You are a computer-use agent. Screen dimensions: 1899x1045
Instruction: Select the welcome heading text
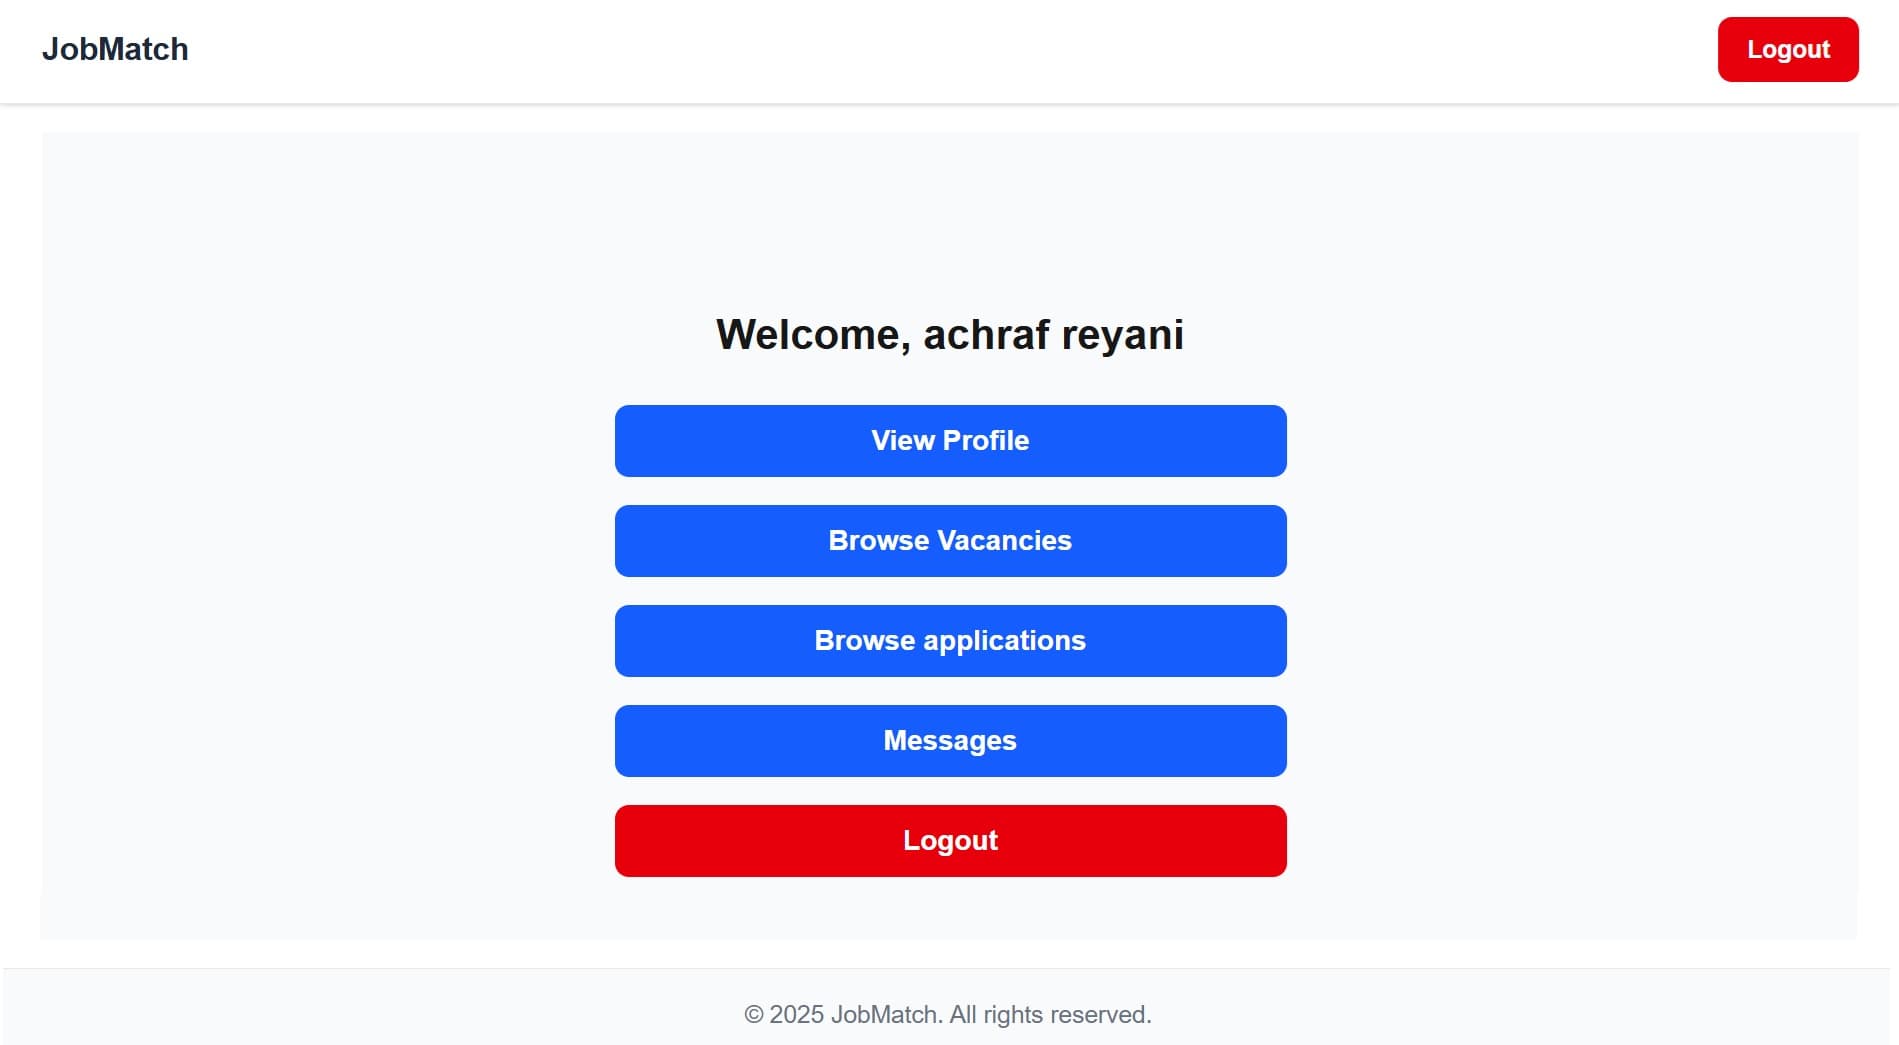949,334
